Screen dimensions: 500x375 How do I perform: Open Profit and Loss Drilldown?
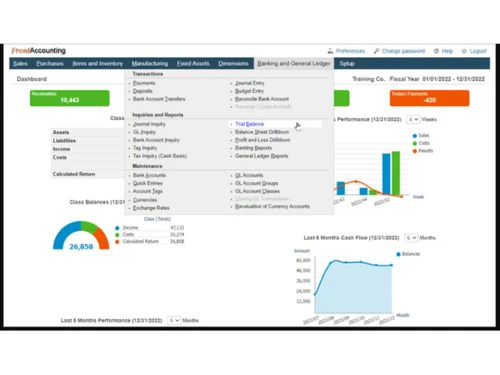[263, 140]
